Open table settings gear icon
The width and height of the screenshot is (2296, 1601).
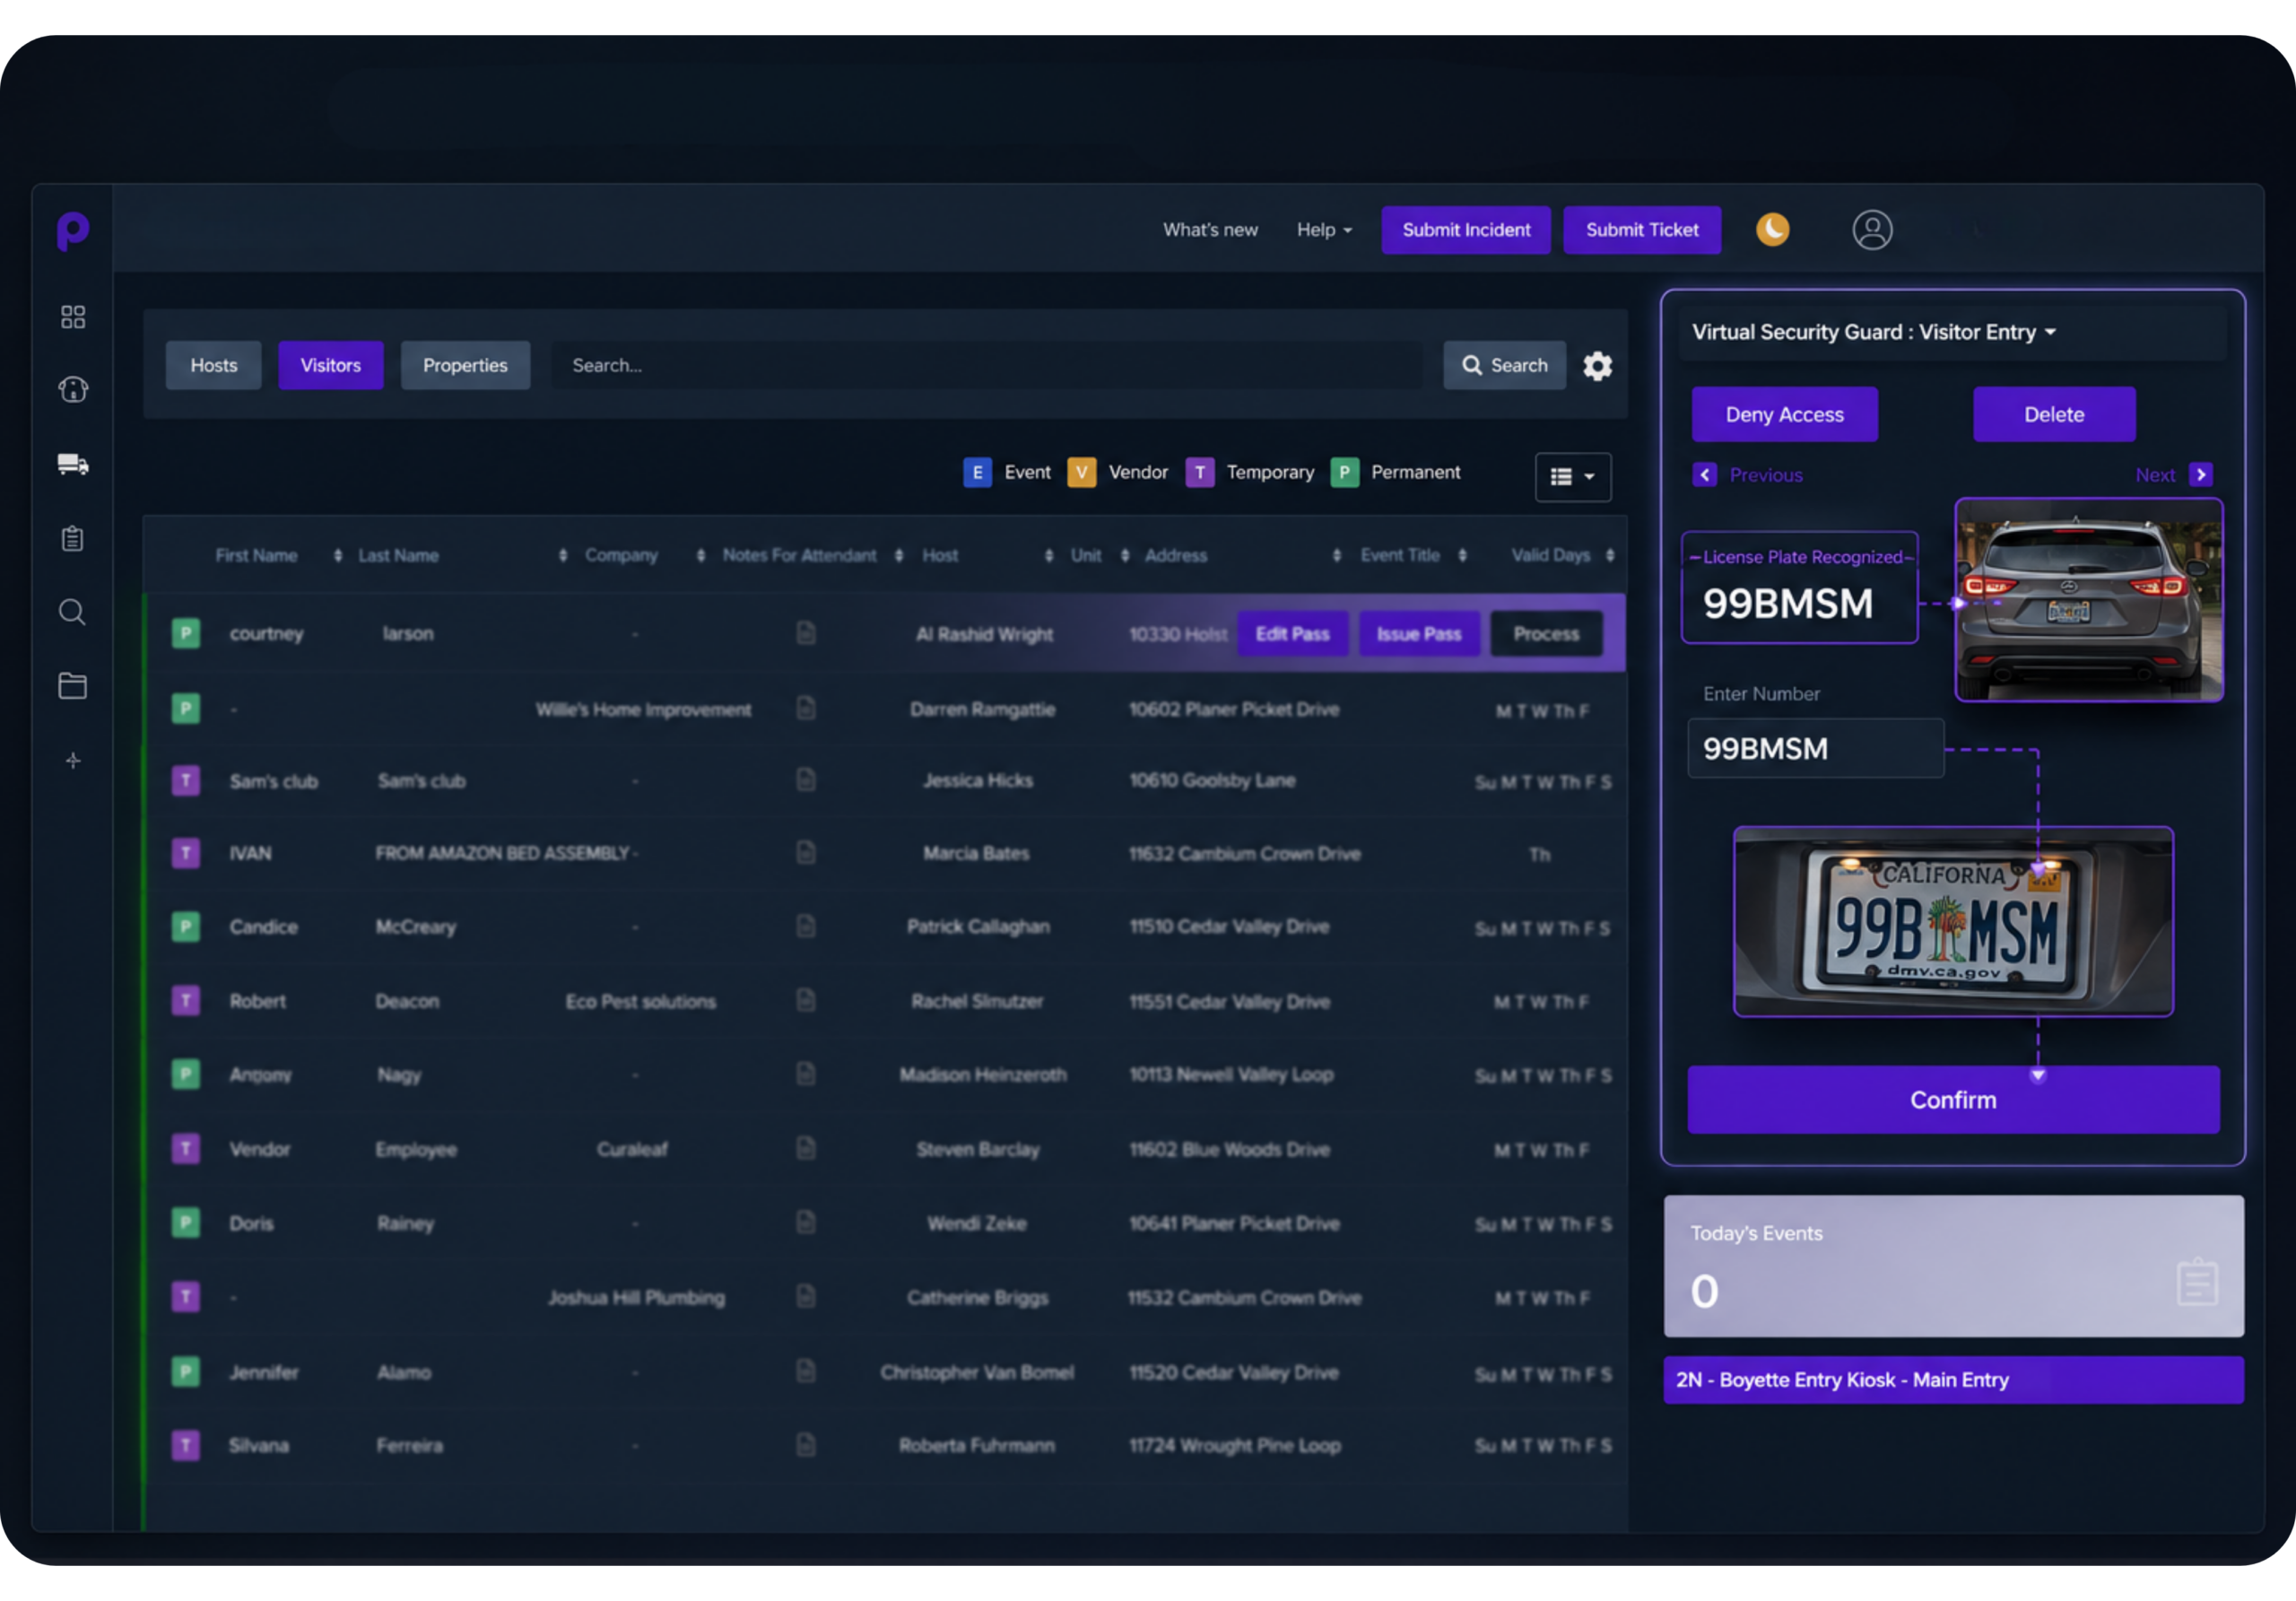1597,366
